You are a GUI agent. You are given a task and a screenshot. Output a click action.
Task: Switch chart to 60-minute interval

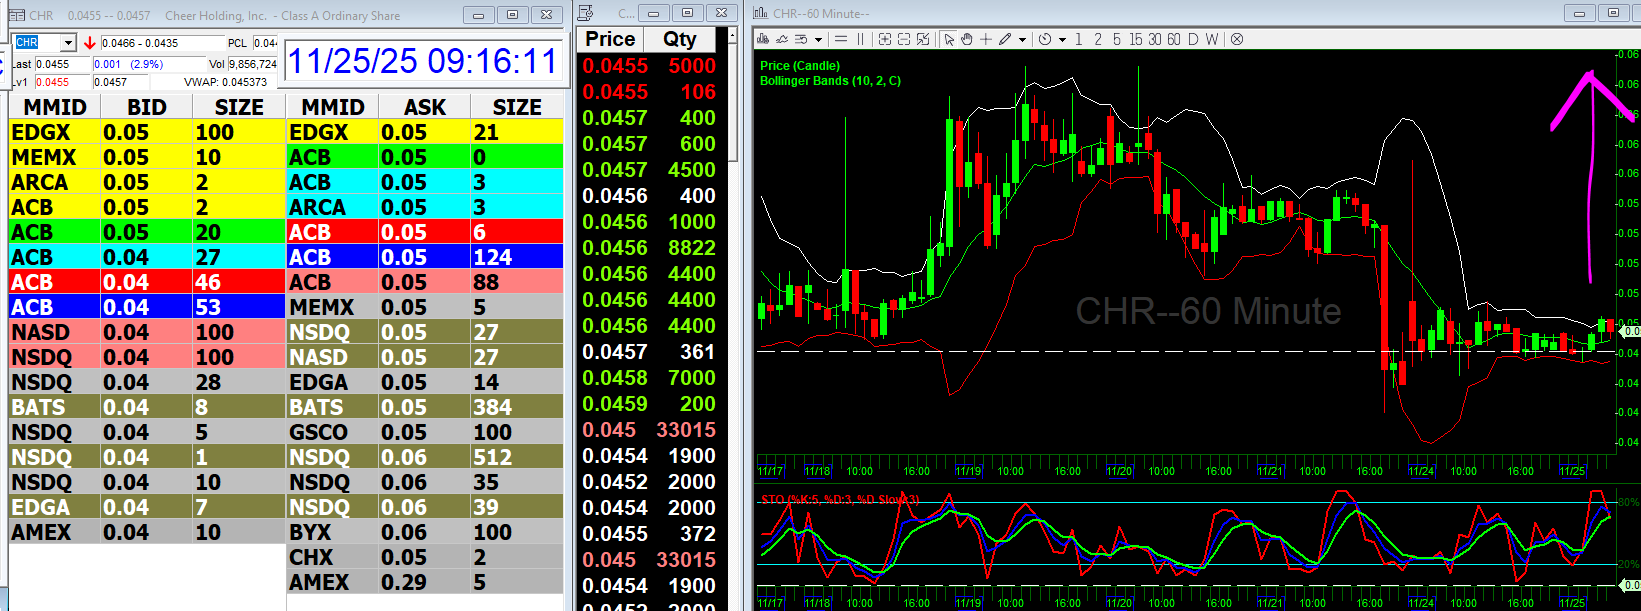pos(1174,39)
